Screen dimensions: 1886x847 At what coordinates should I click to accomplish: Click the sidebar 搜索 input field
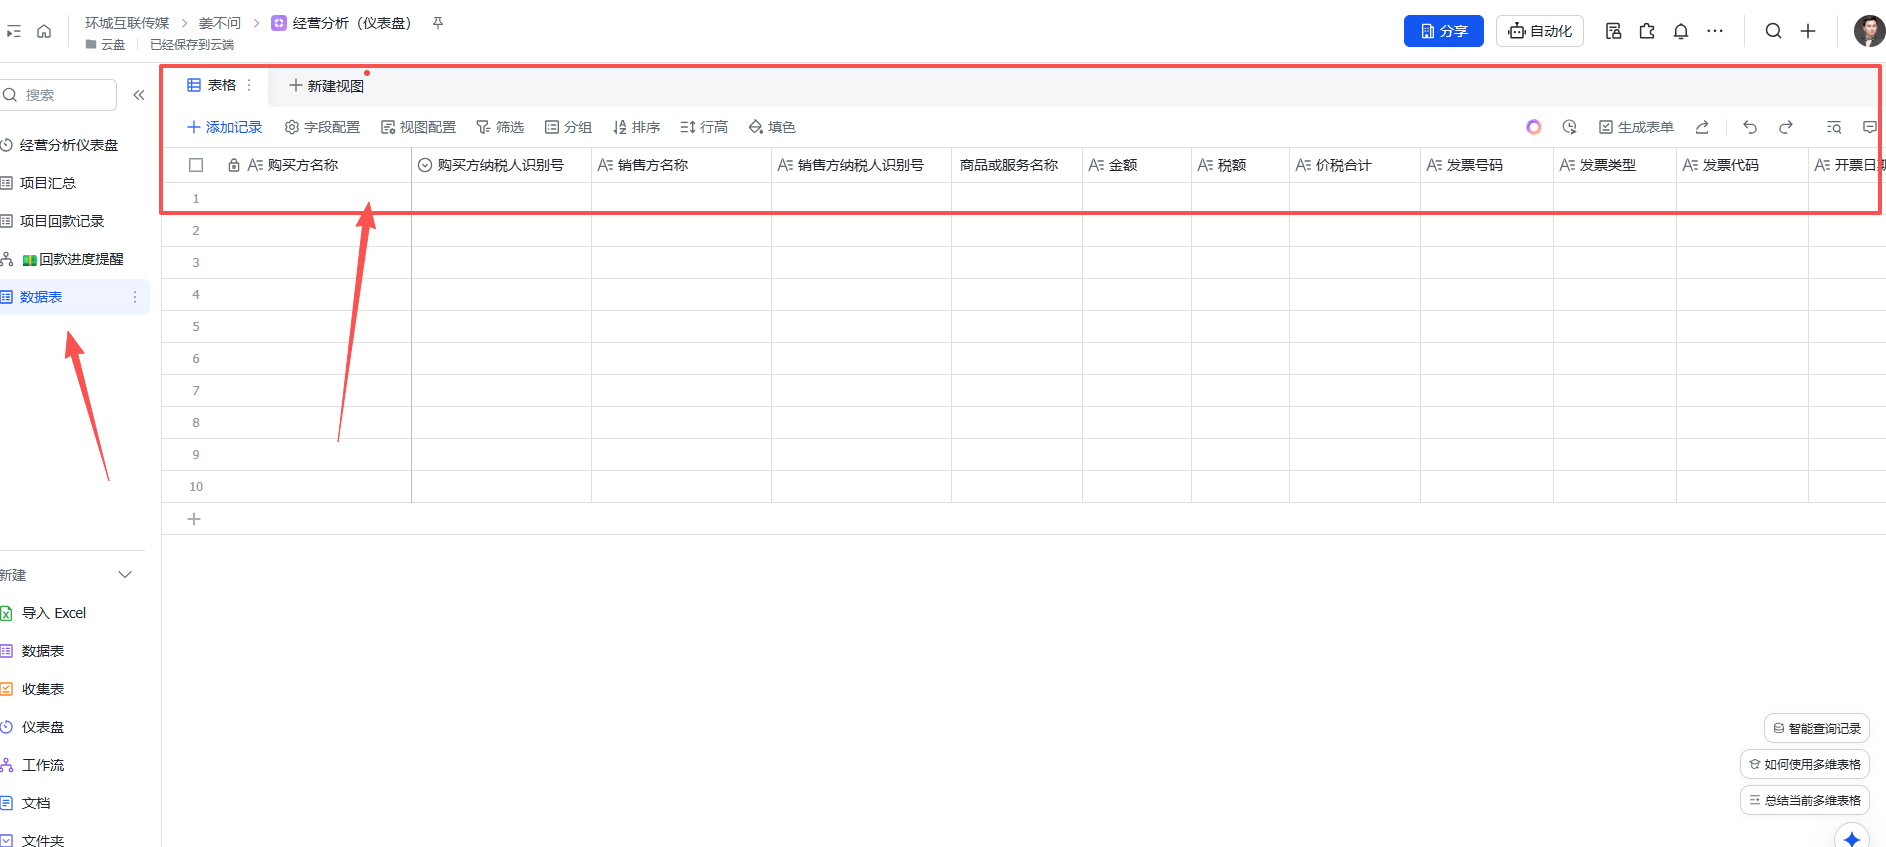click(x=60, y=95)
